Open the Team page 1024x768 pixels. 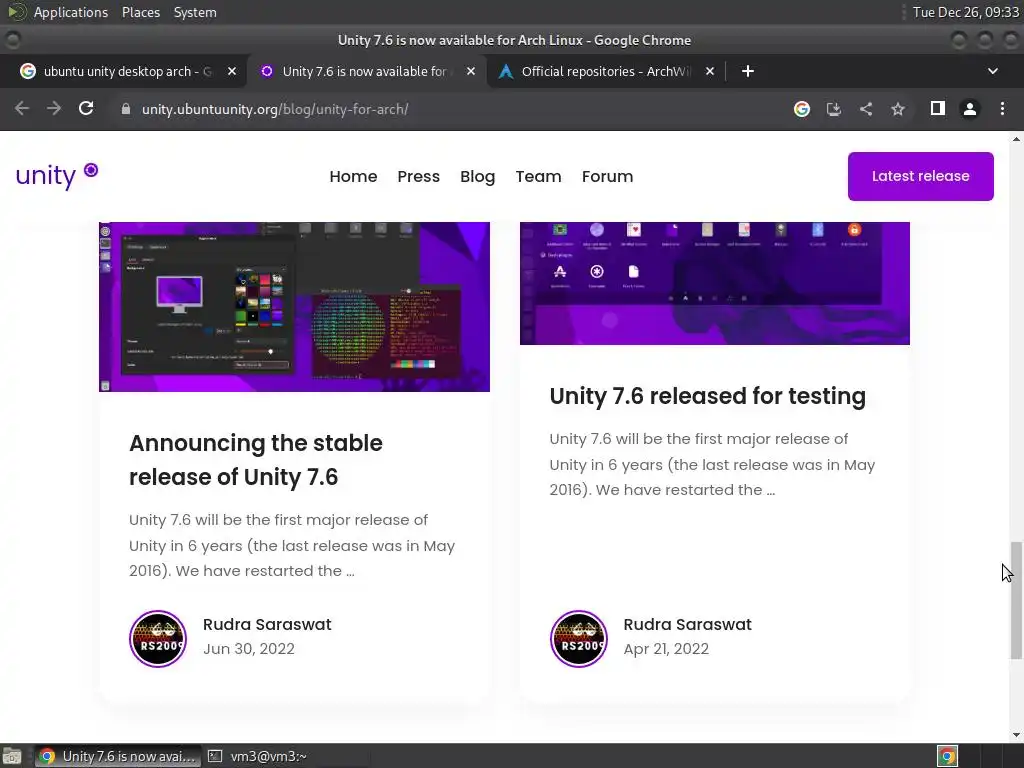click(538, 176)
